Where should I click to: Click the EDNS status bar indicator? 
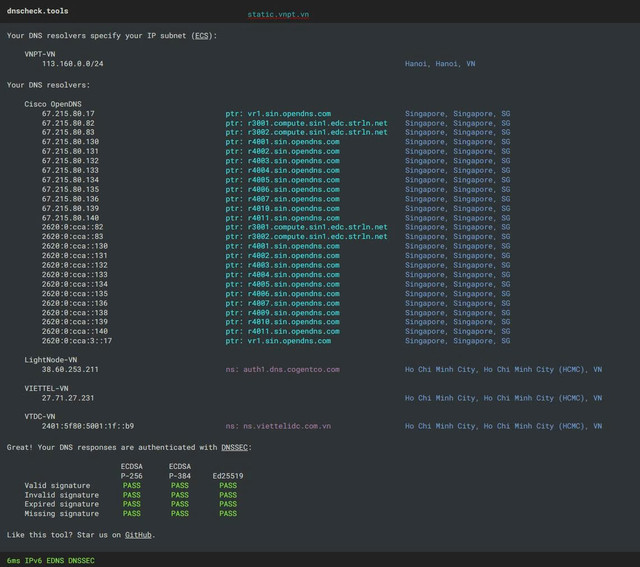[x=55, y=561]
